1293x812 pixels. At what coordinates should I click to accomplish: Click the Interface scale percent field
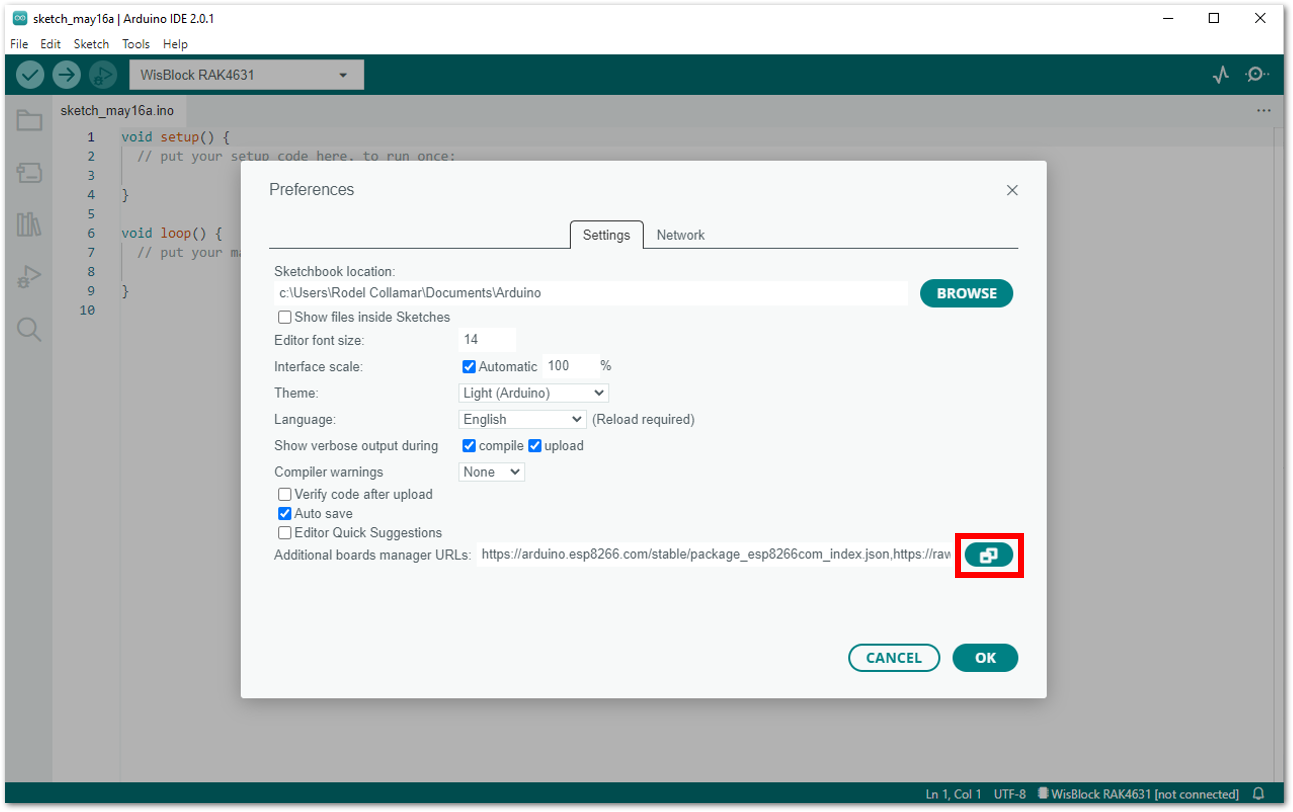click(x=569, y=366)
